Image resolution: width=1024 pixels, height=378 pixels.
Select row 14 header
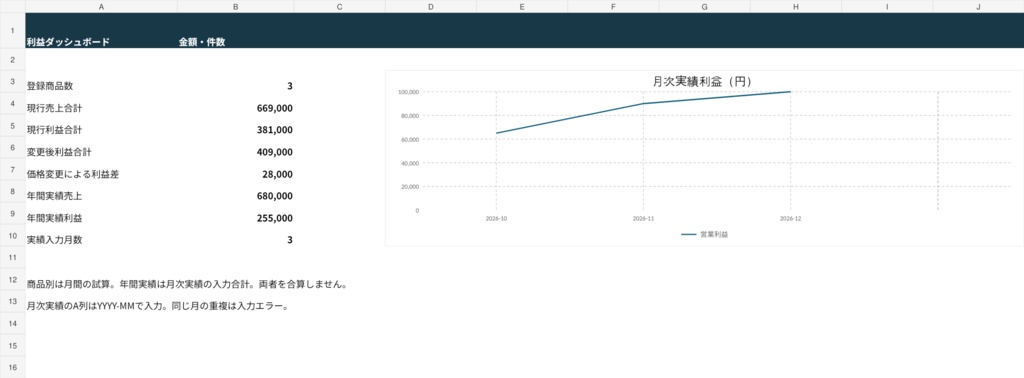click(12, 323)
